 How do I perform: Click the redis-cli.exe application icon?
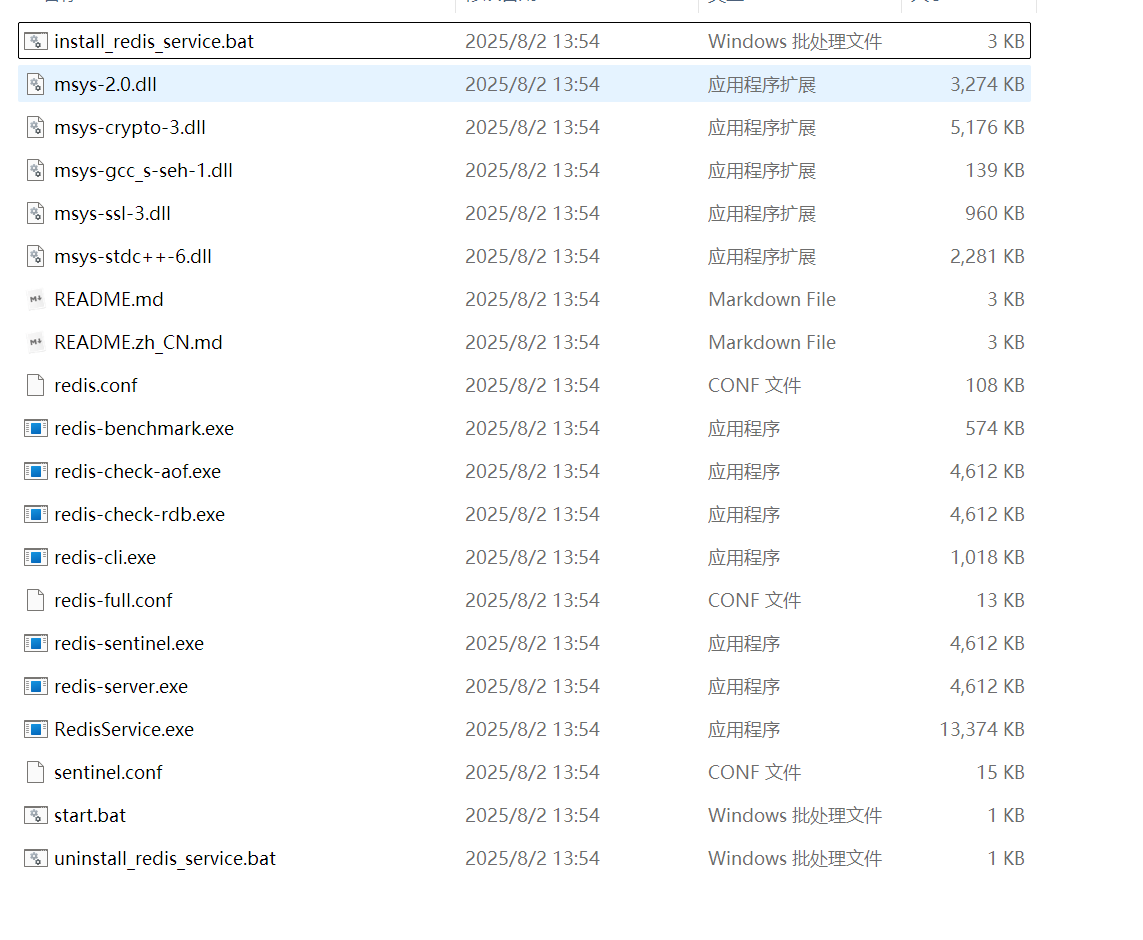(x=34, y=557)
